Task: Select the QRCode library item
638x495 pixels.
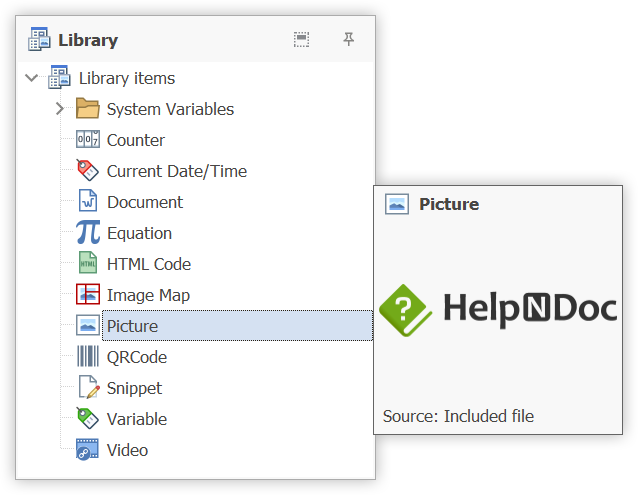Action: pos(137,358)
